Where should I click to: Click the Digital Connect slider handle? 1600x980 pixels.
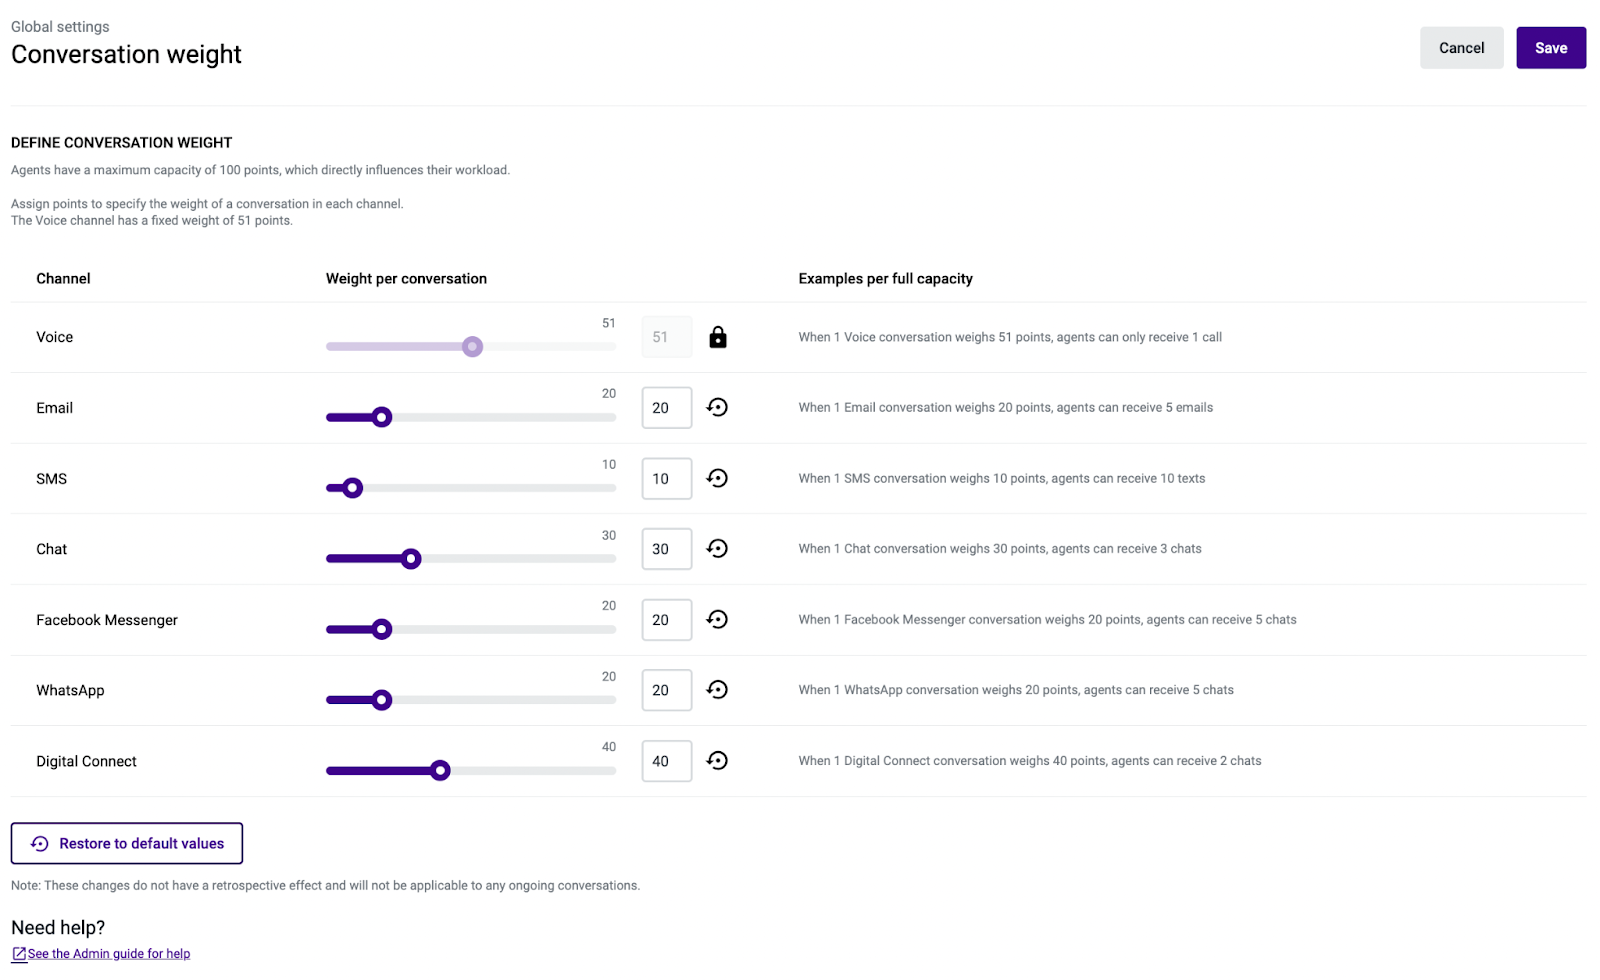point(439,770)
